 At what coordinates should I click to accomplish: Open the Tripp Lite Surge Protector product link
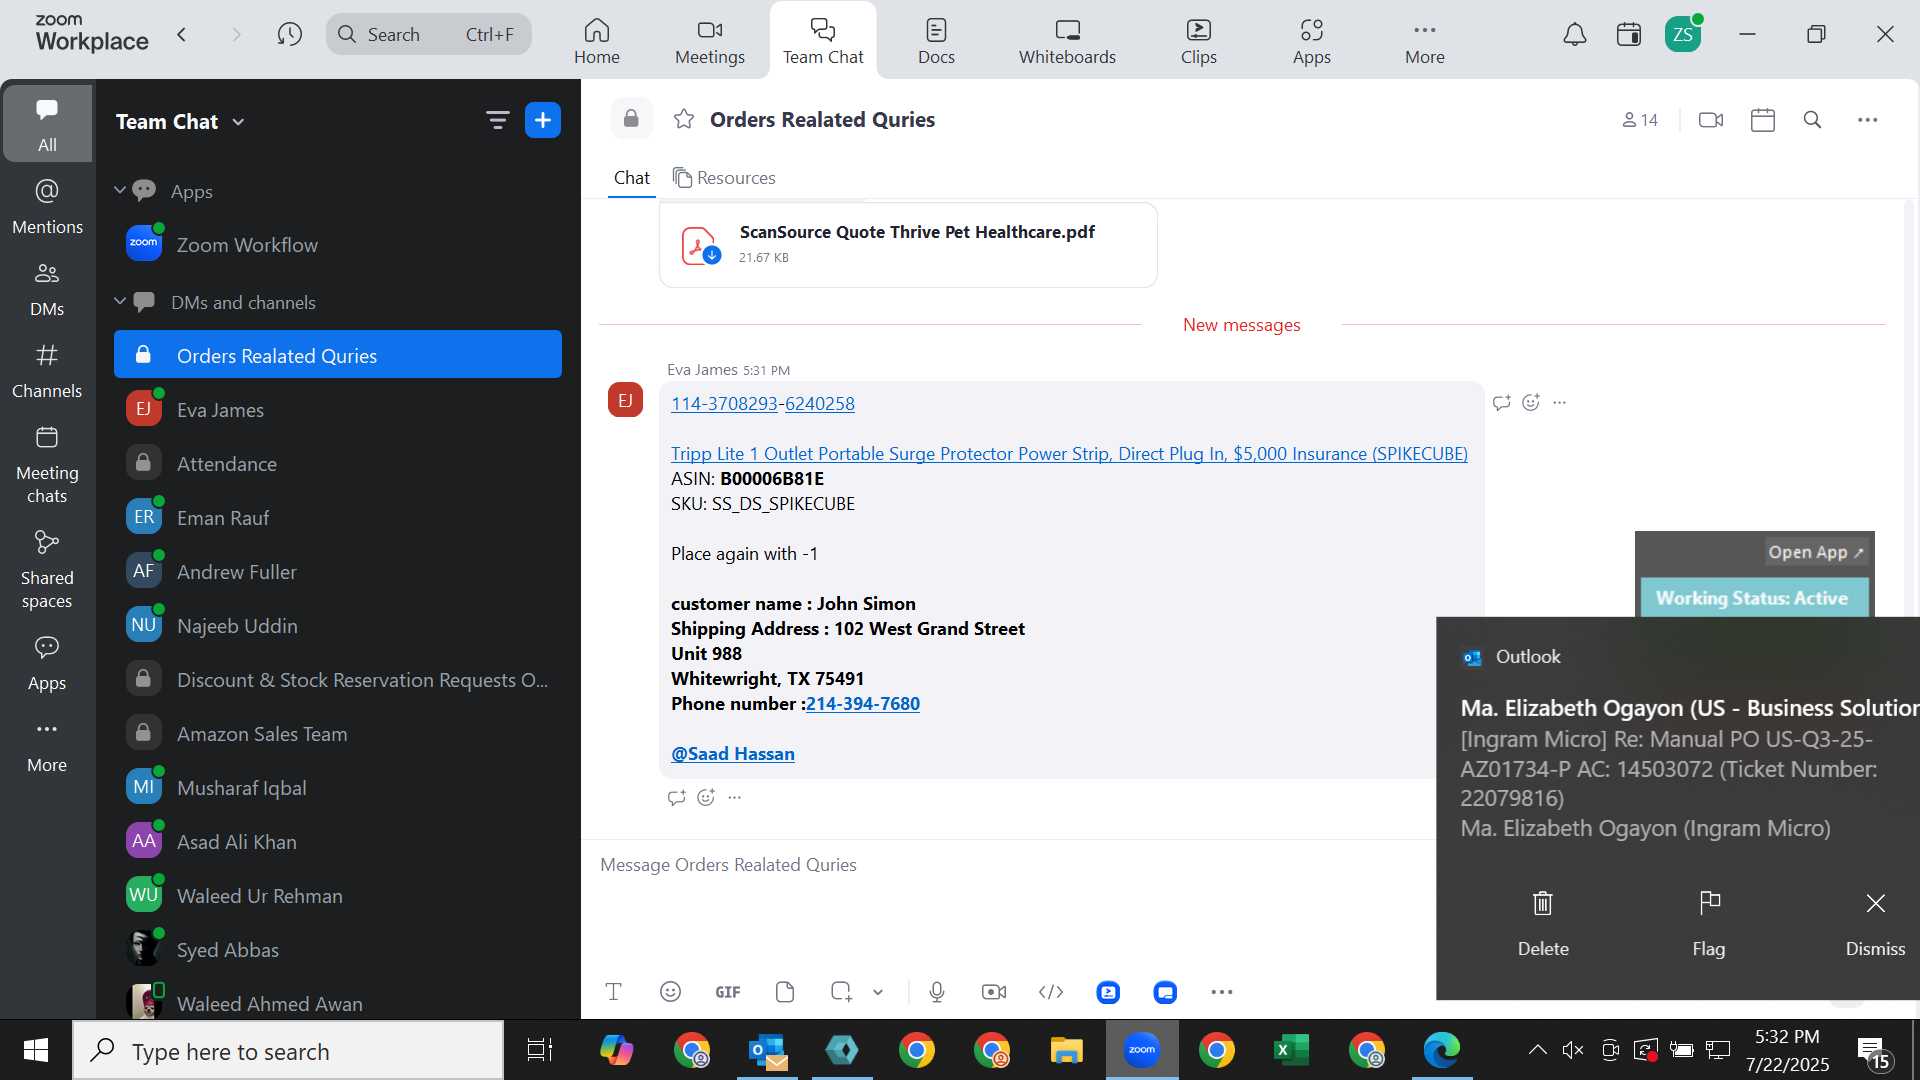(1069, 454)
